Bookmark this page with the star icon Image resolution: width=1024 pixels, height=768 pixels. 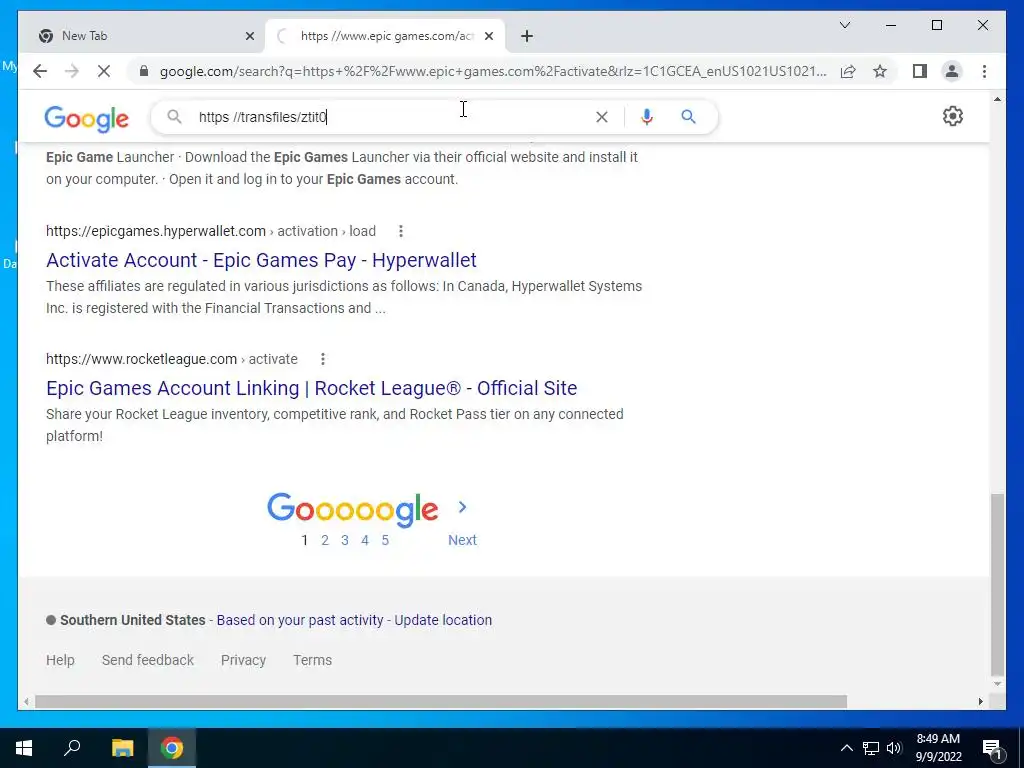point(880,71)
